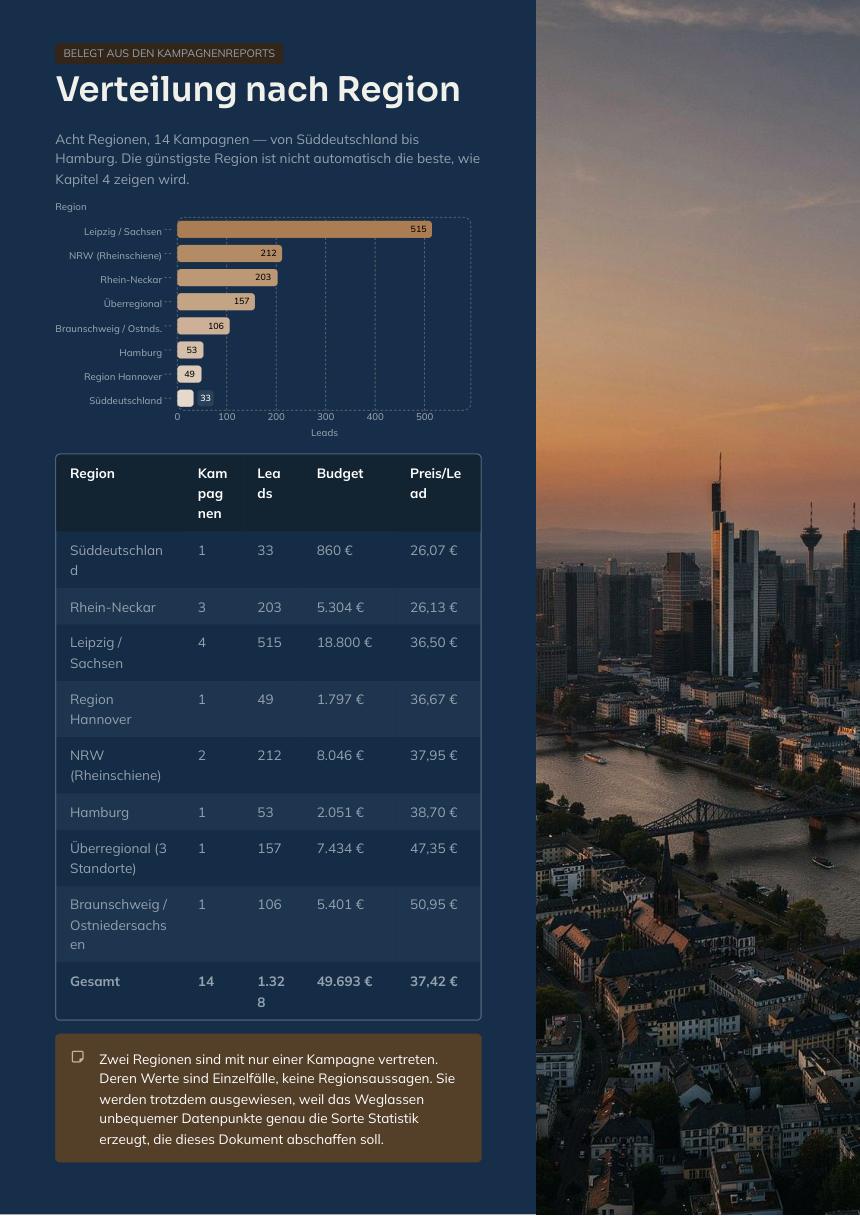Click the 'Verteilung nach Region' heading
This screenshot has height=1216, width=860.
258,89
